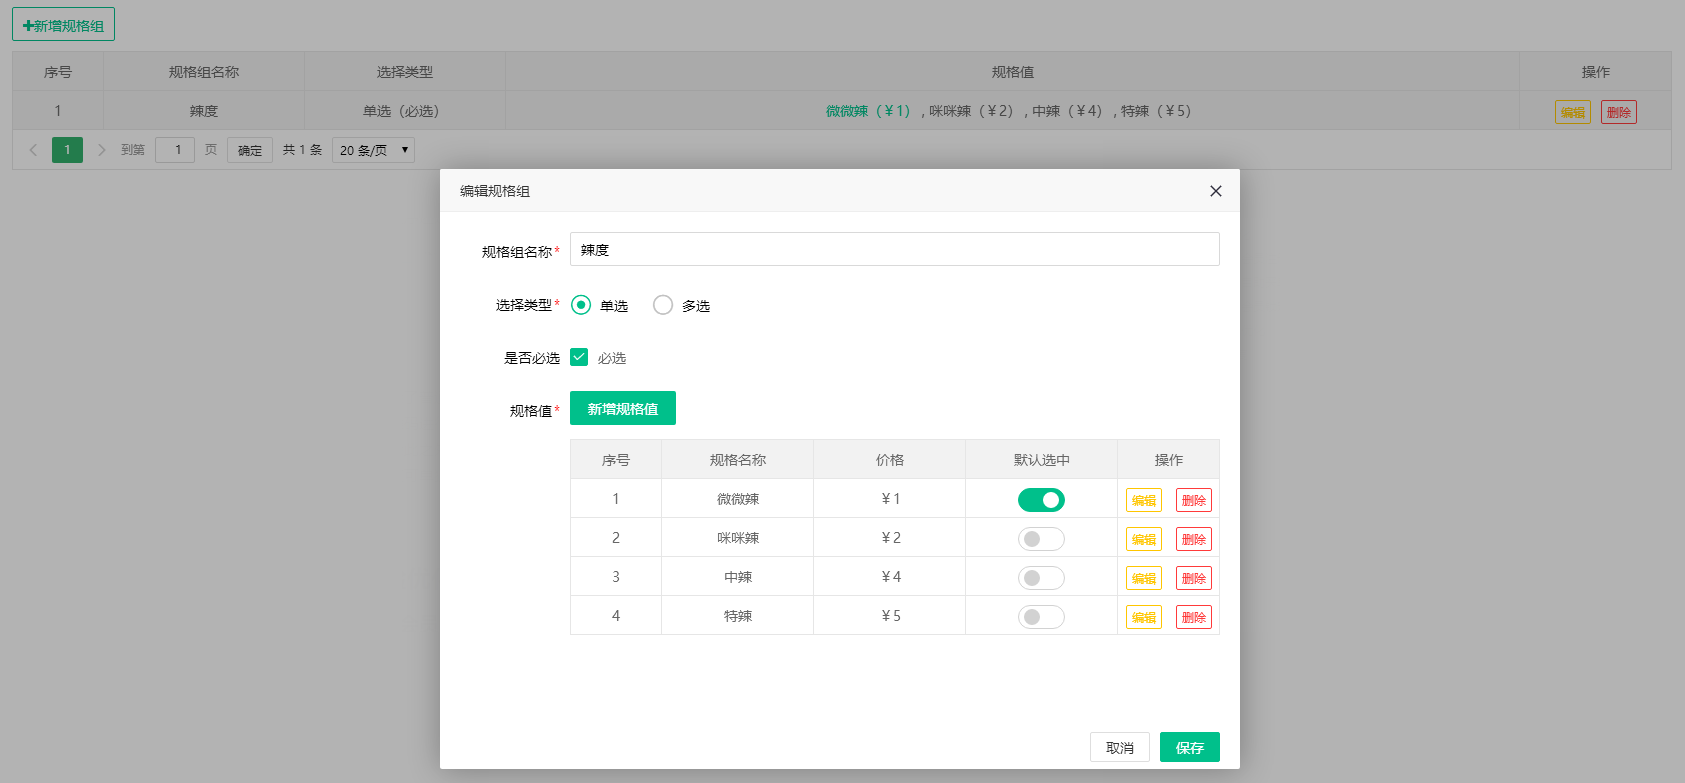Save the spec group with 保存

click(1189, 747)
